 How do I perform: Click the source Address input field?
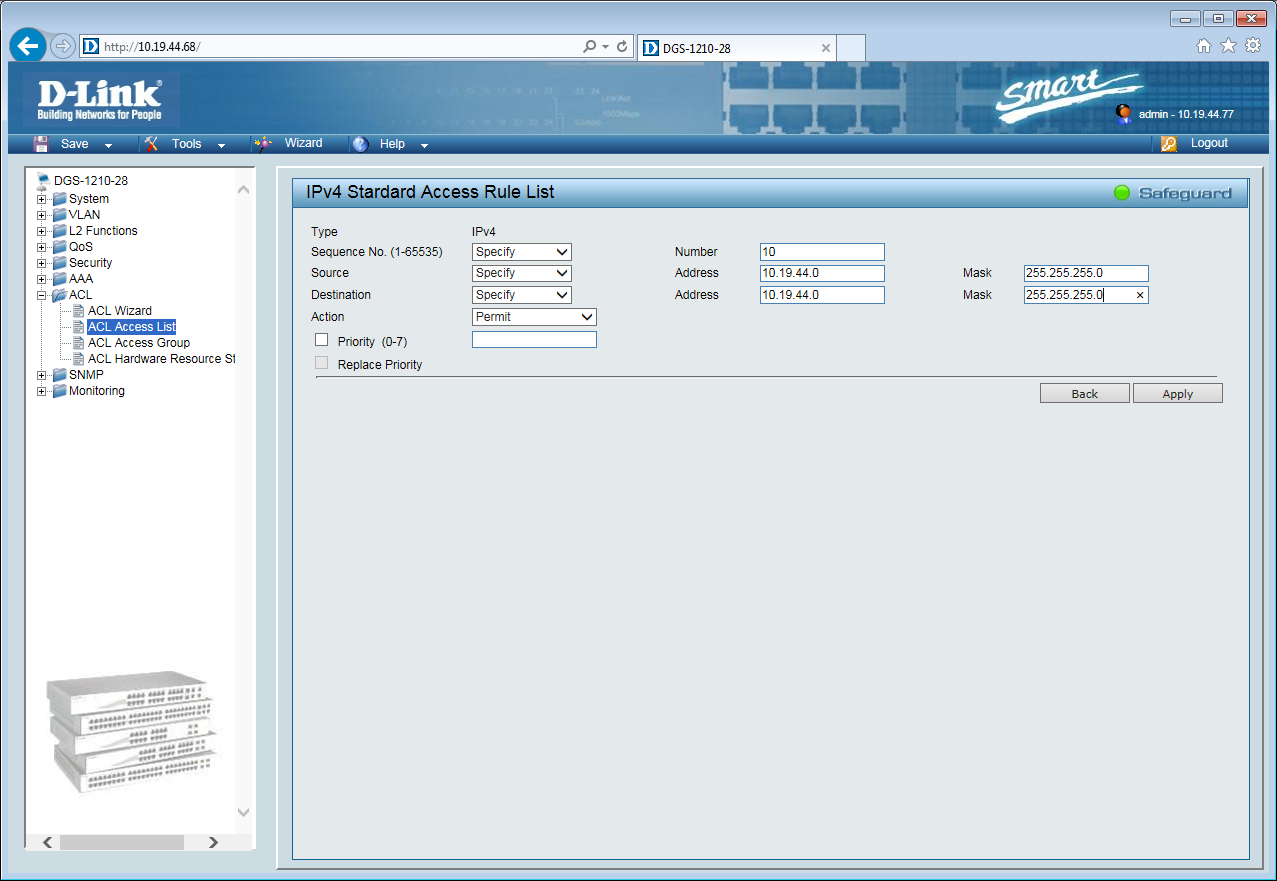pyautogui.click(x=821, y=273)
